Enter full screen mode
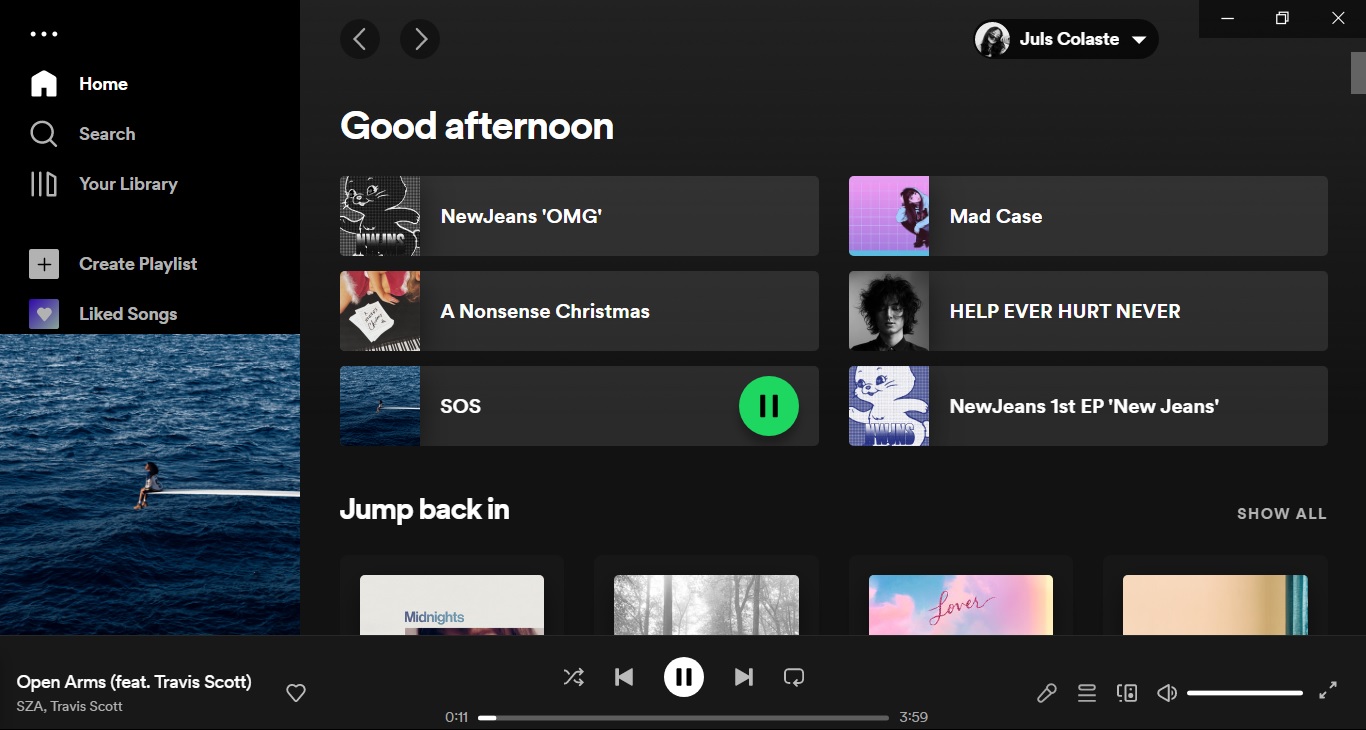The width and height of the screenshot is (1366, 730). (x=1328, y=690)
